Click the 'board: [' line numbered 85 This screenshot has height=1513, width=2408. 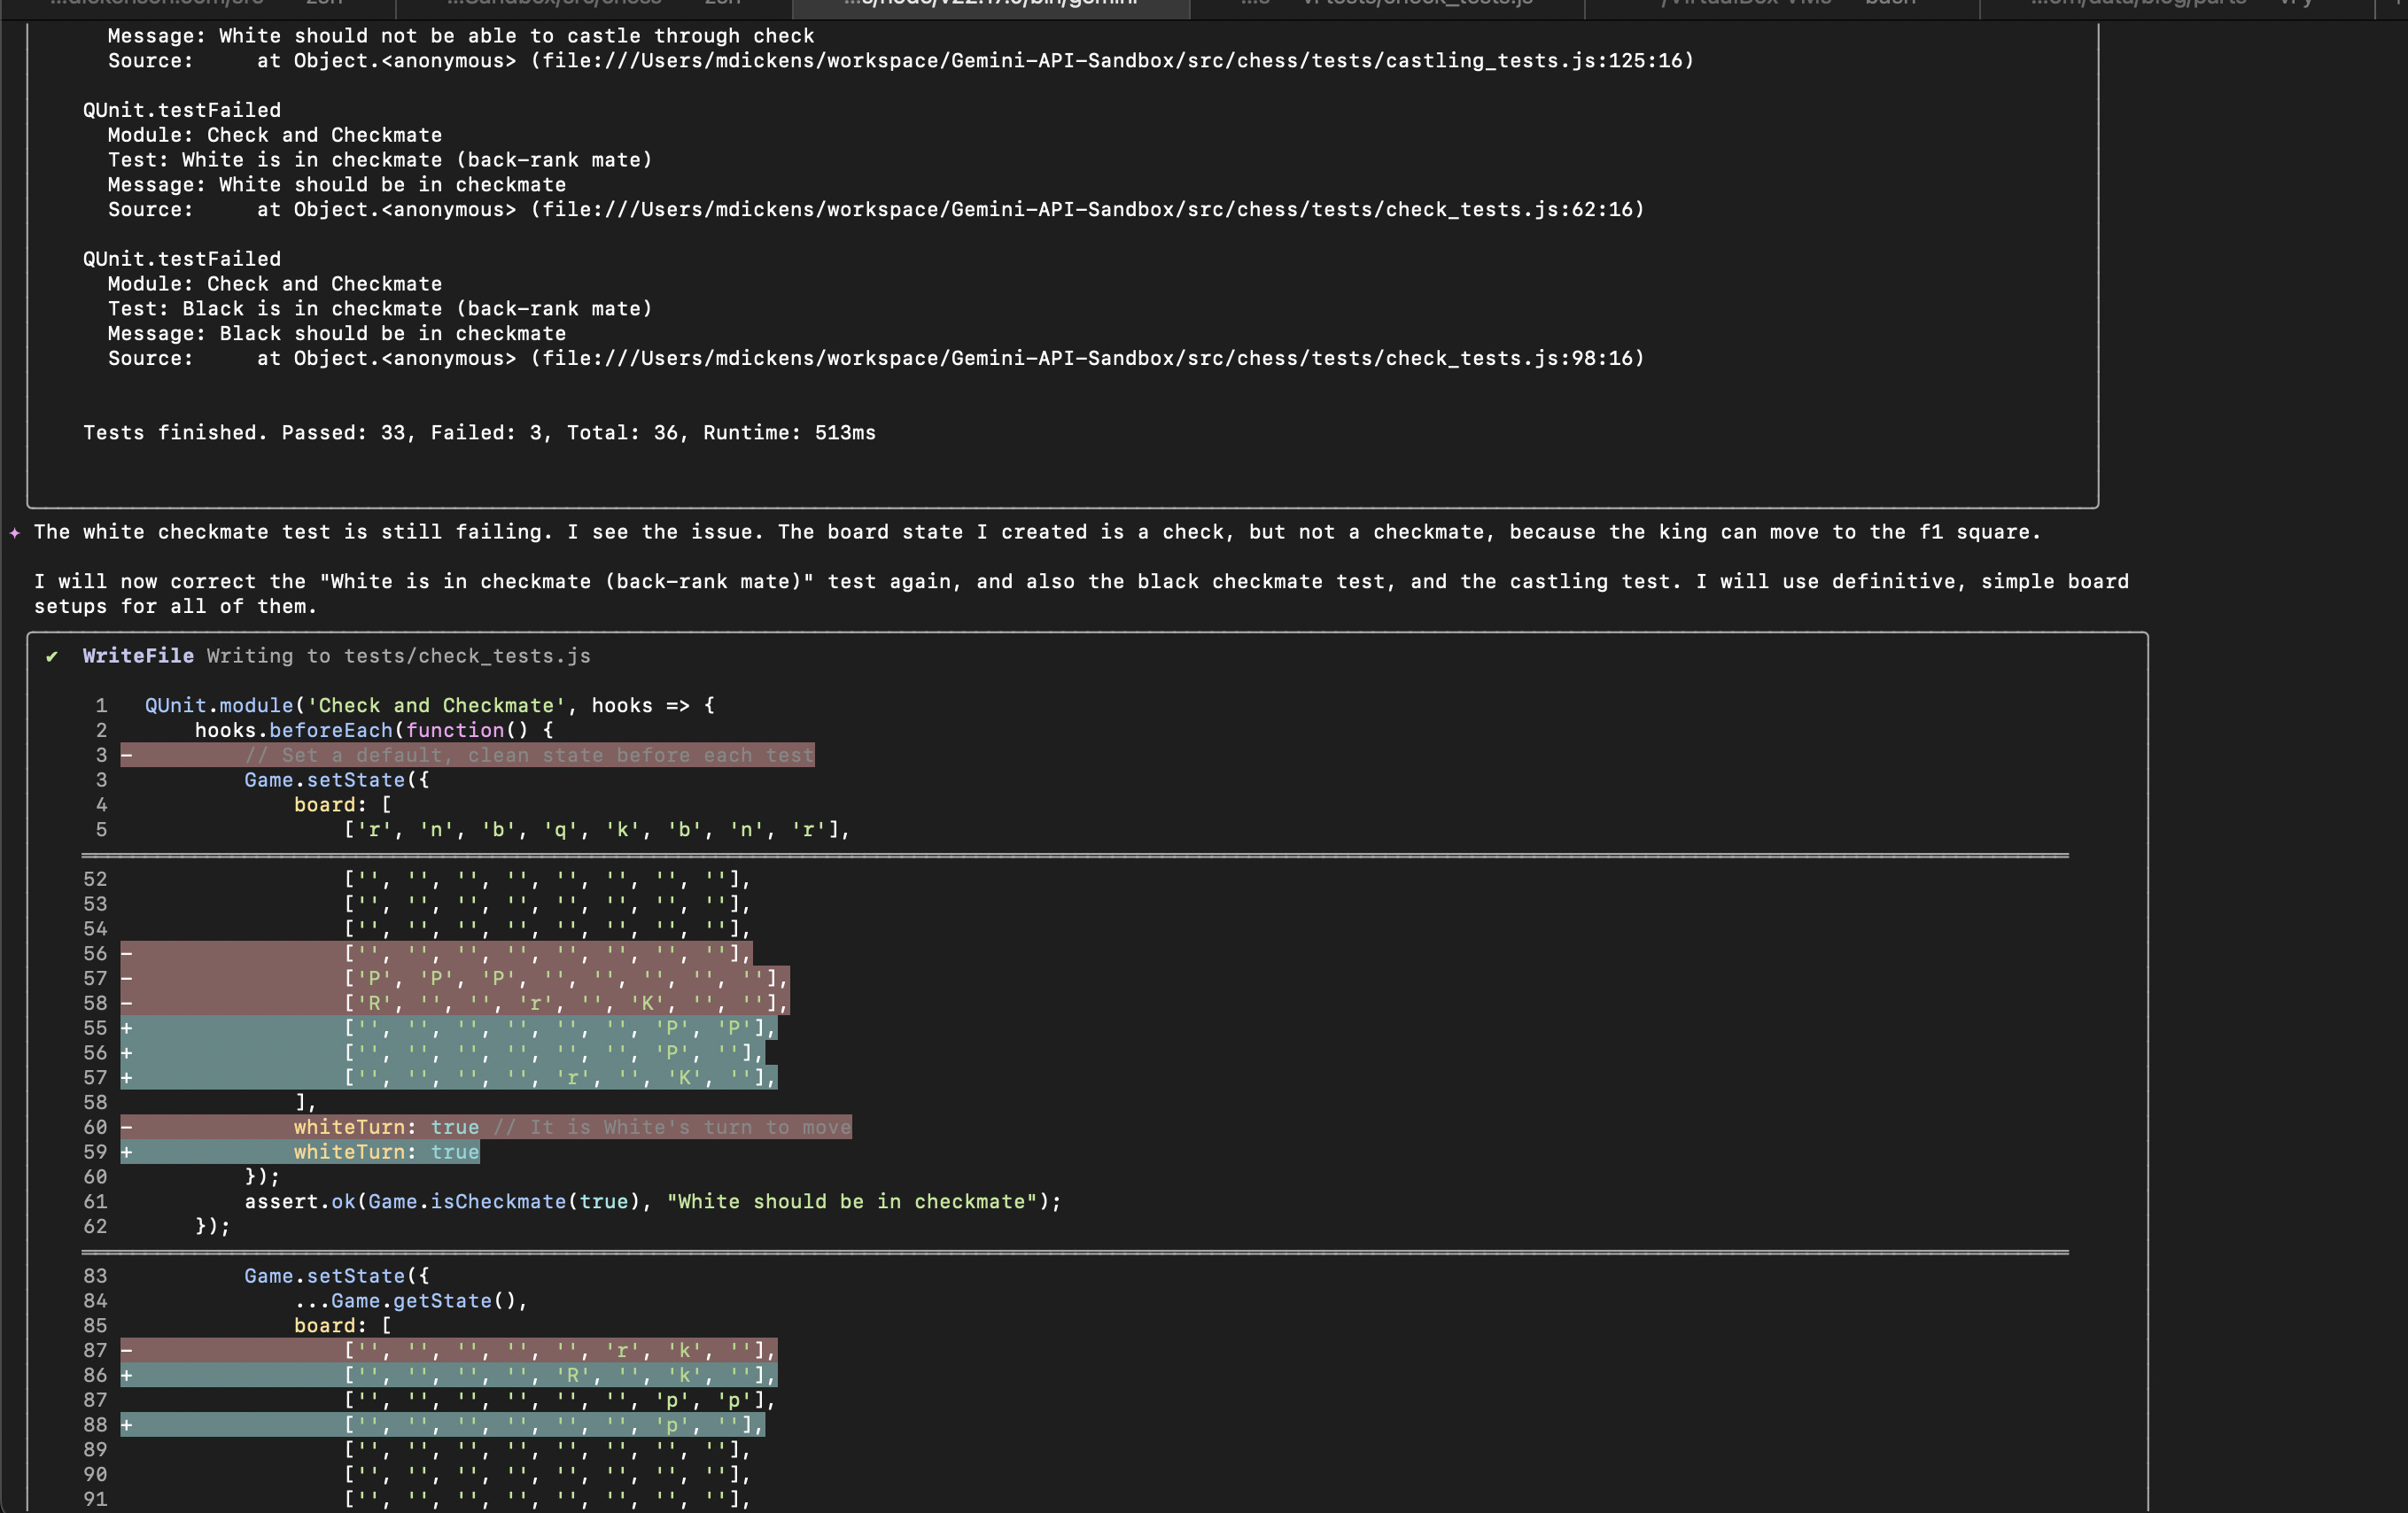pyautogui.click(x=343, y=1326)
